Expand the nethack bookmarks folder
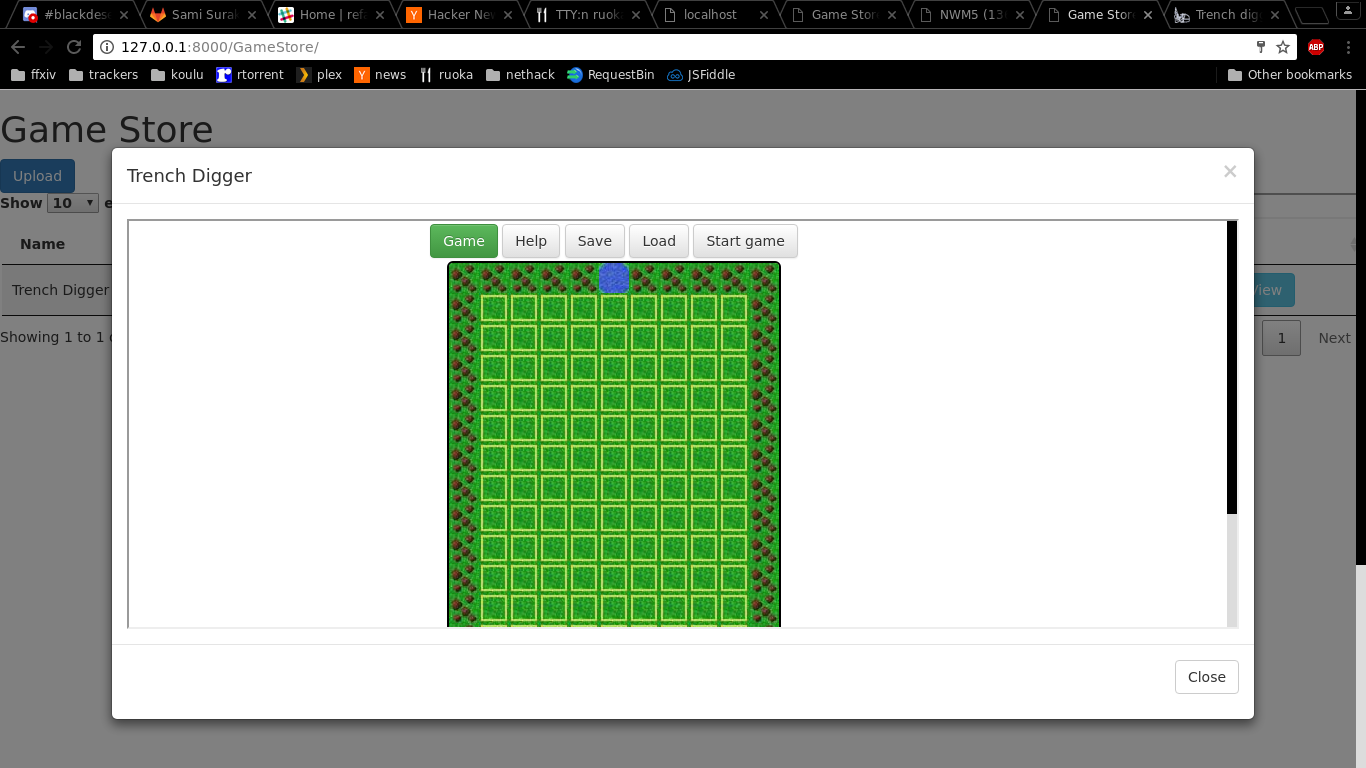 (520, 75)
